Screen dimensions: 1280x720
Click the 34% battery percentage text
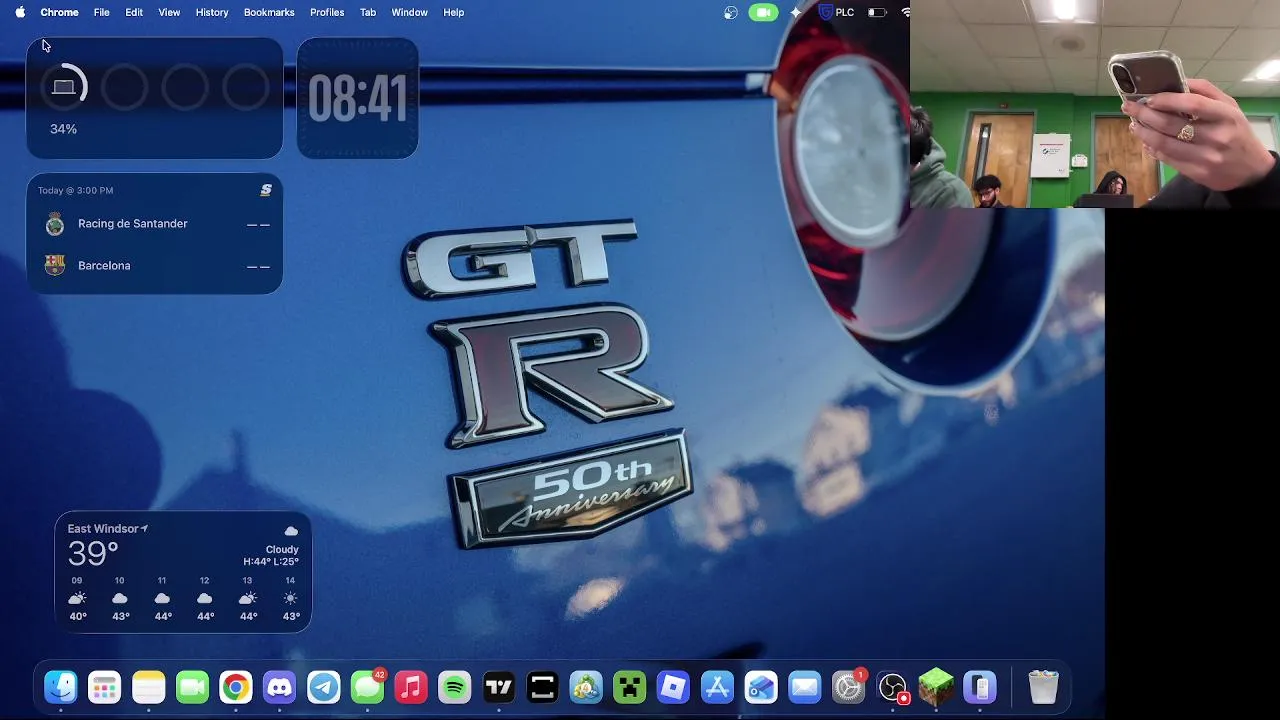(63, 129)
